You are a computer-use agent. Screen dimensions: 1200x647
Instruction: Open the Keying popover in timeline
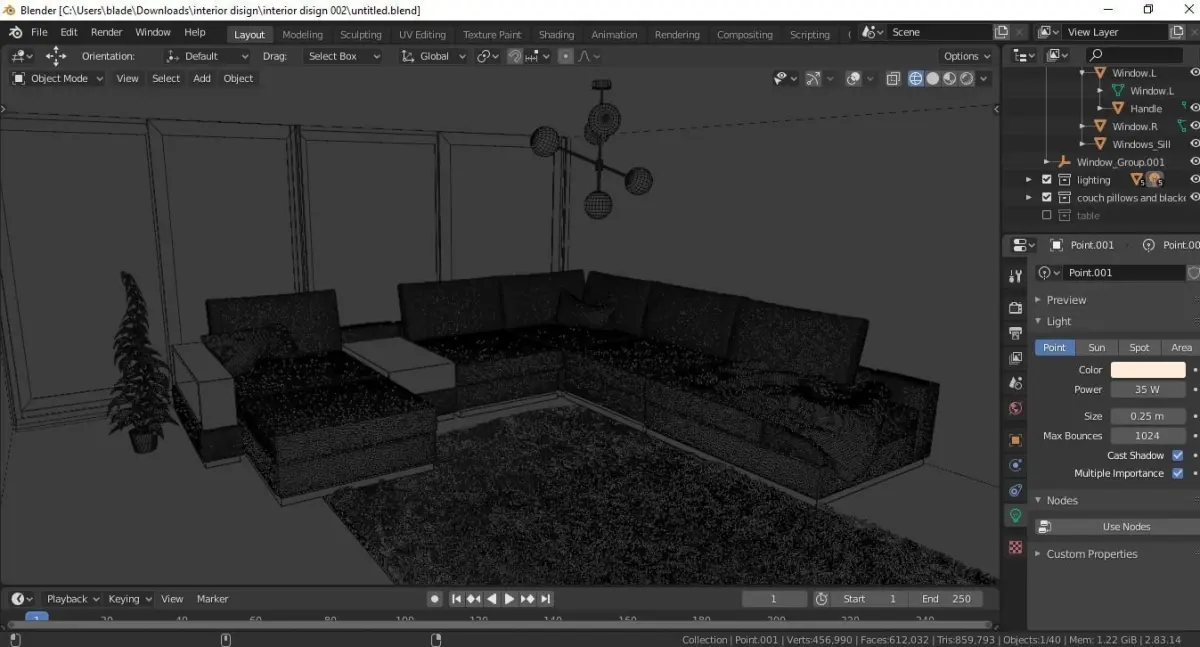tap(130, 599)
